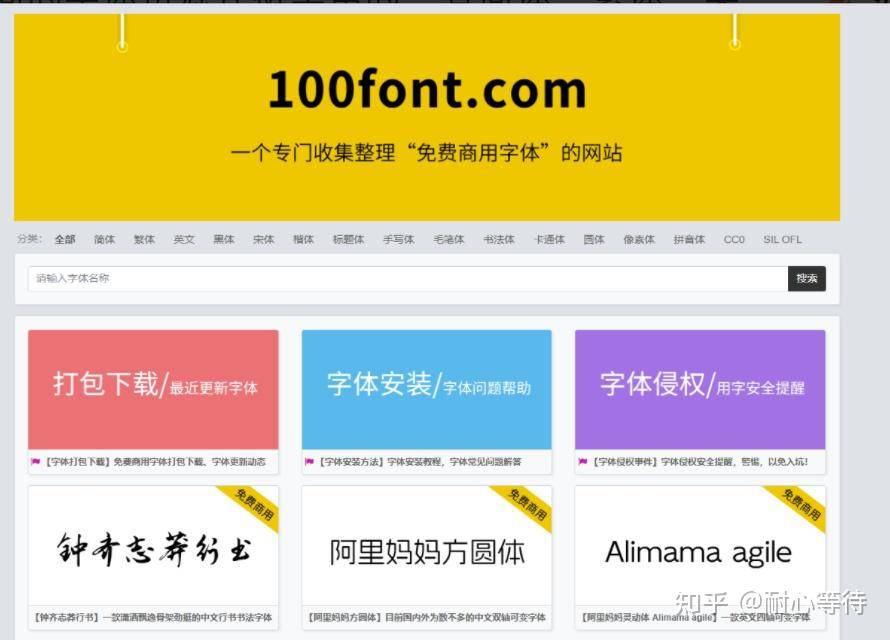Screen dimensions: 890x640
Task: Click the 分类: label
Action: [x=29, y=239]
